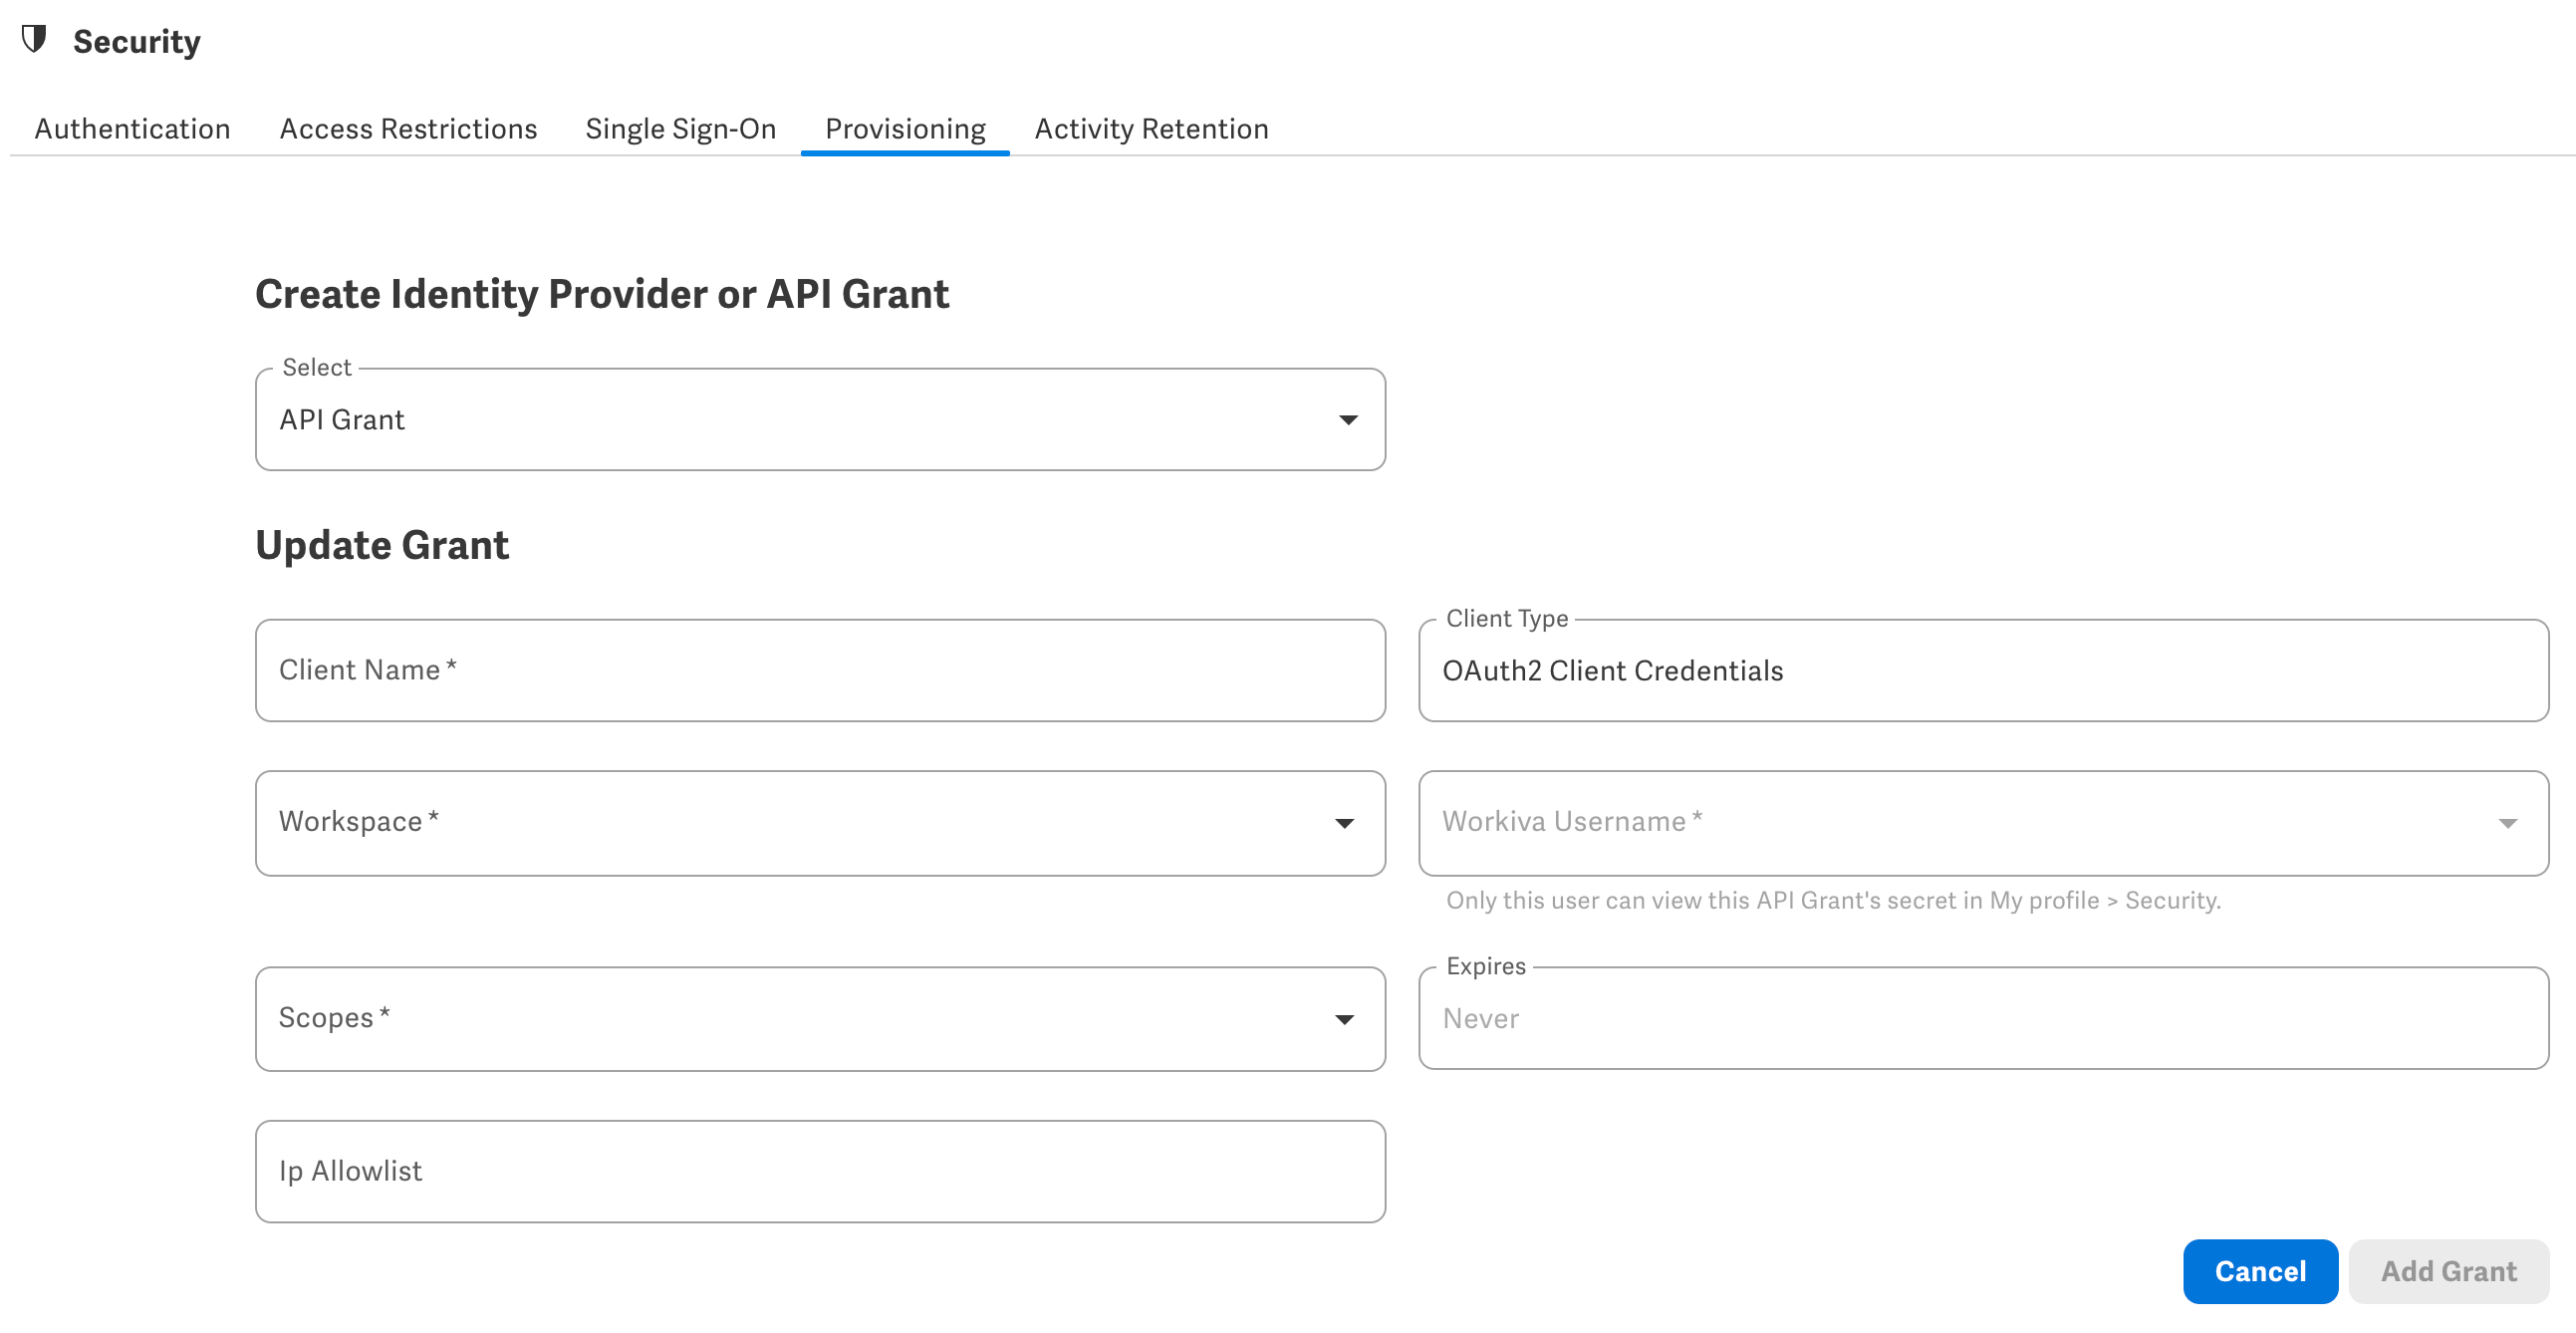Image resolution: width=2576 pixels, height=1333 pixels.
Task: Click the API Grant secret helper text
Action: tap(1833, 900)
